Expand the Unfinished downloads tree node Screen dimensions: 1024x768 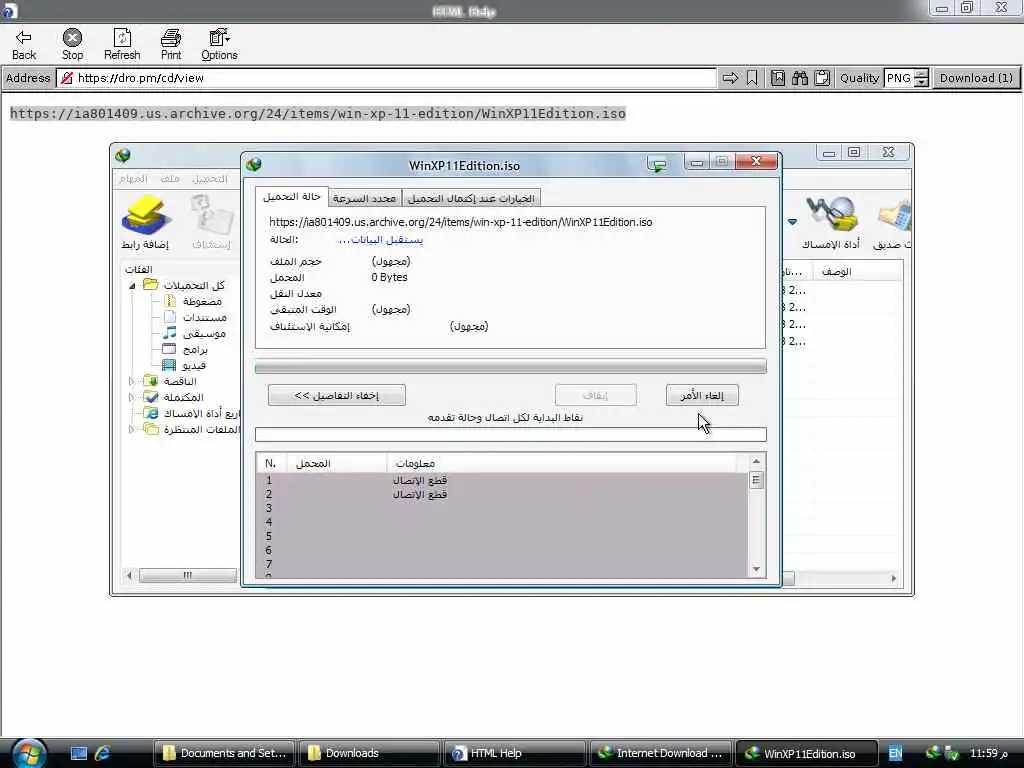click(131, 381)
